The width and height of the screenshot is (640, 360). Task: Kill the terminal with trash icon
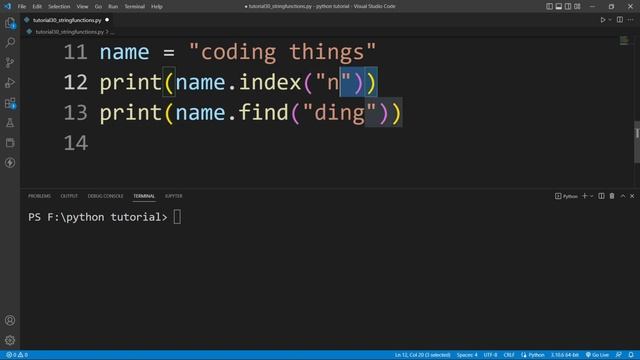coord(612,196)
